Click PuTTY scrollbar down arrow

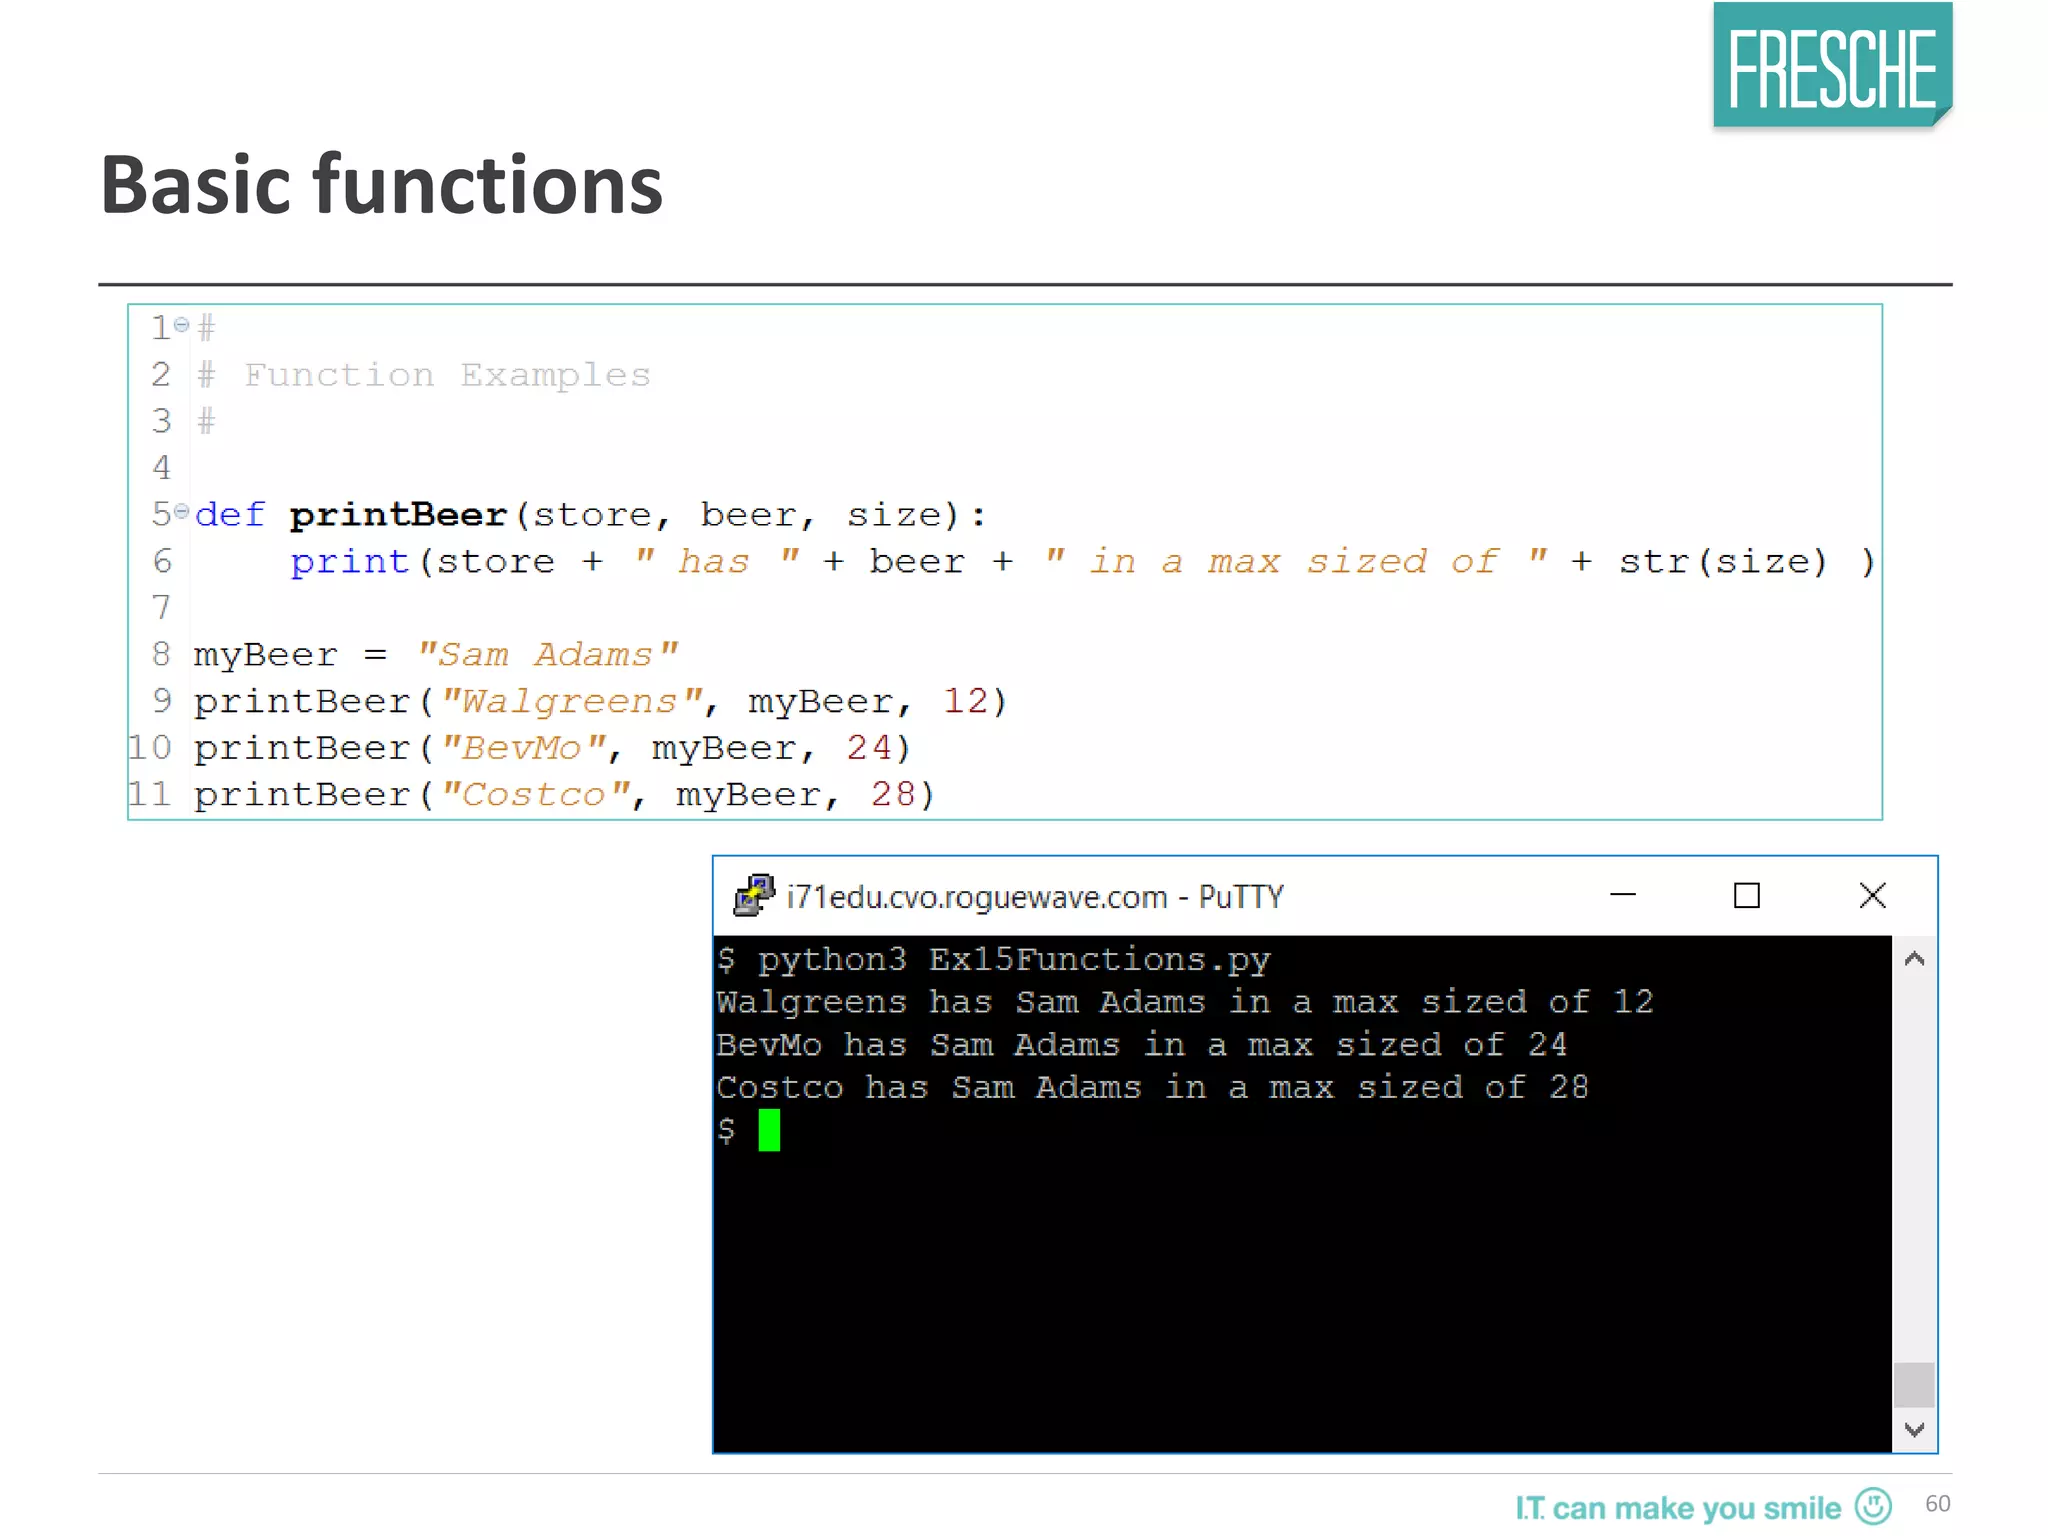point(1914,1430)
